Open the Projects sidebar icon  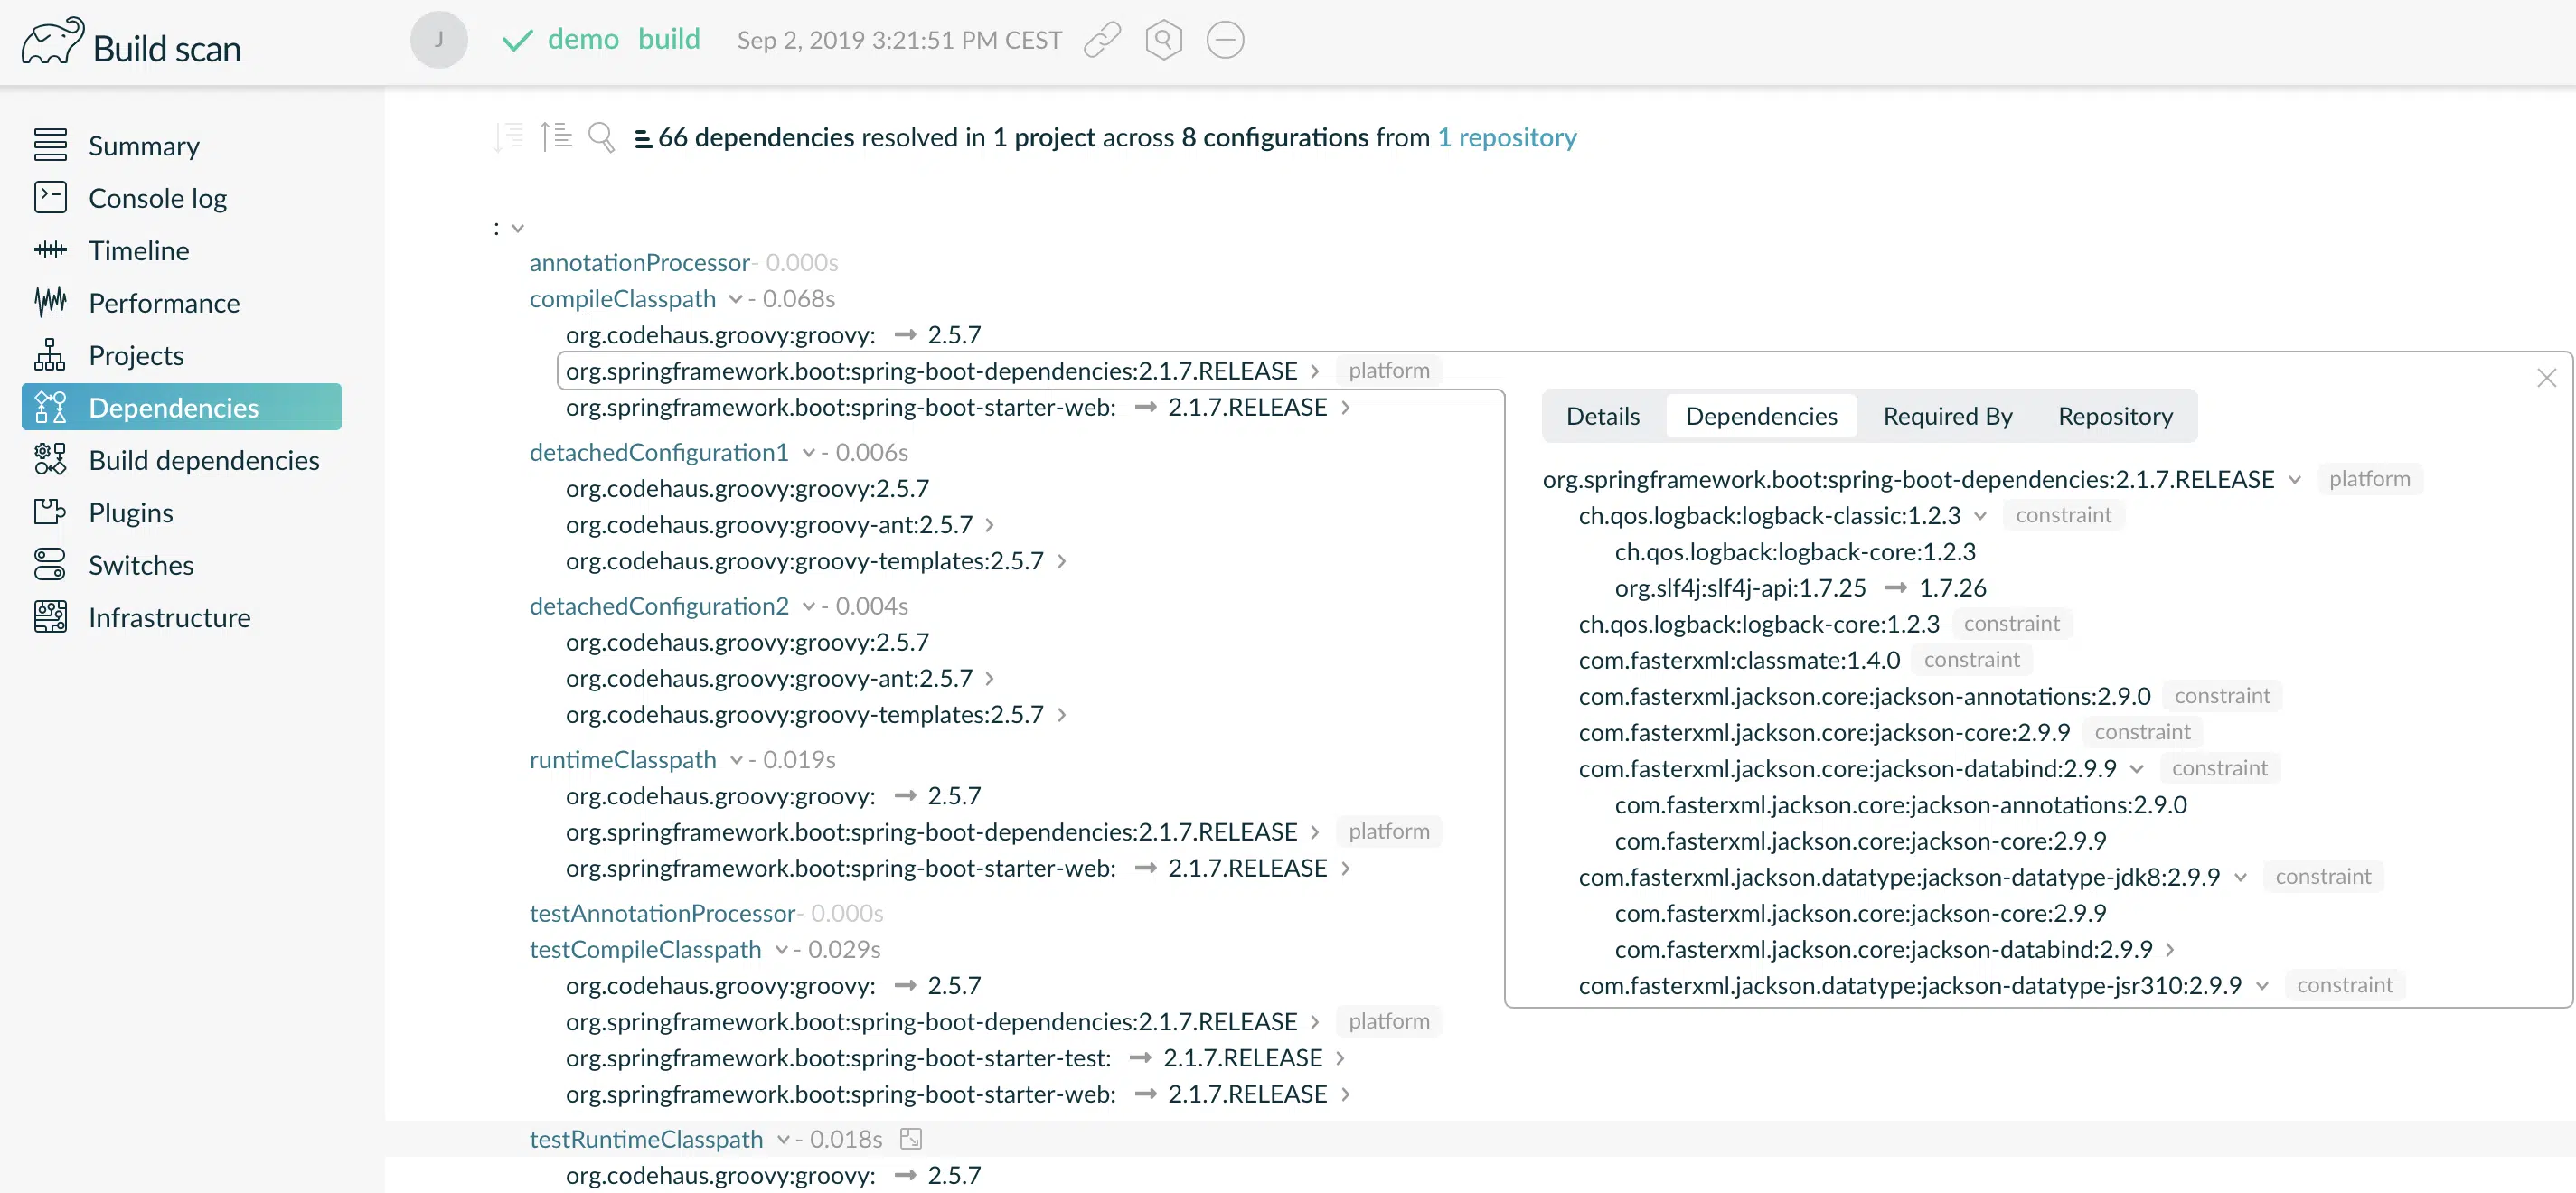[50, 355]
